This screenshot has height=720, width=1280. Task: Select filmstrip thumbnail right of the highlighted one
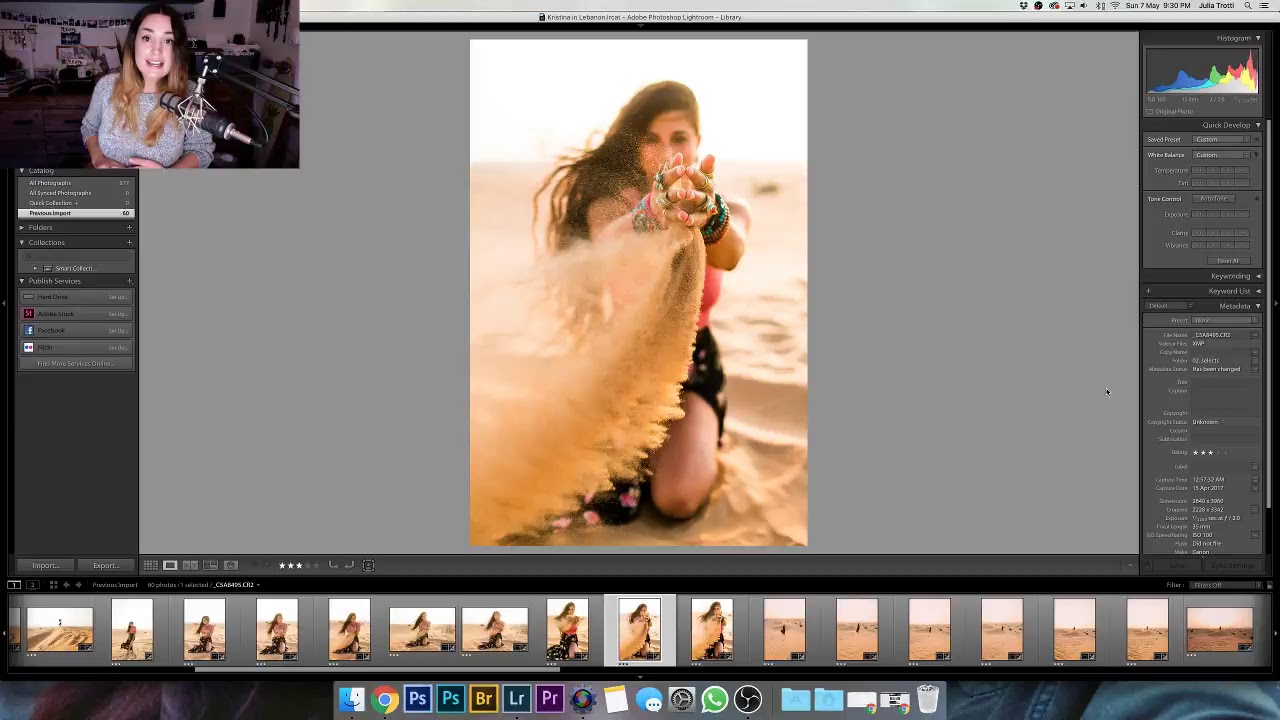pos(712,630)
